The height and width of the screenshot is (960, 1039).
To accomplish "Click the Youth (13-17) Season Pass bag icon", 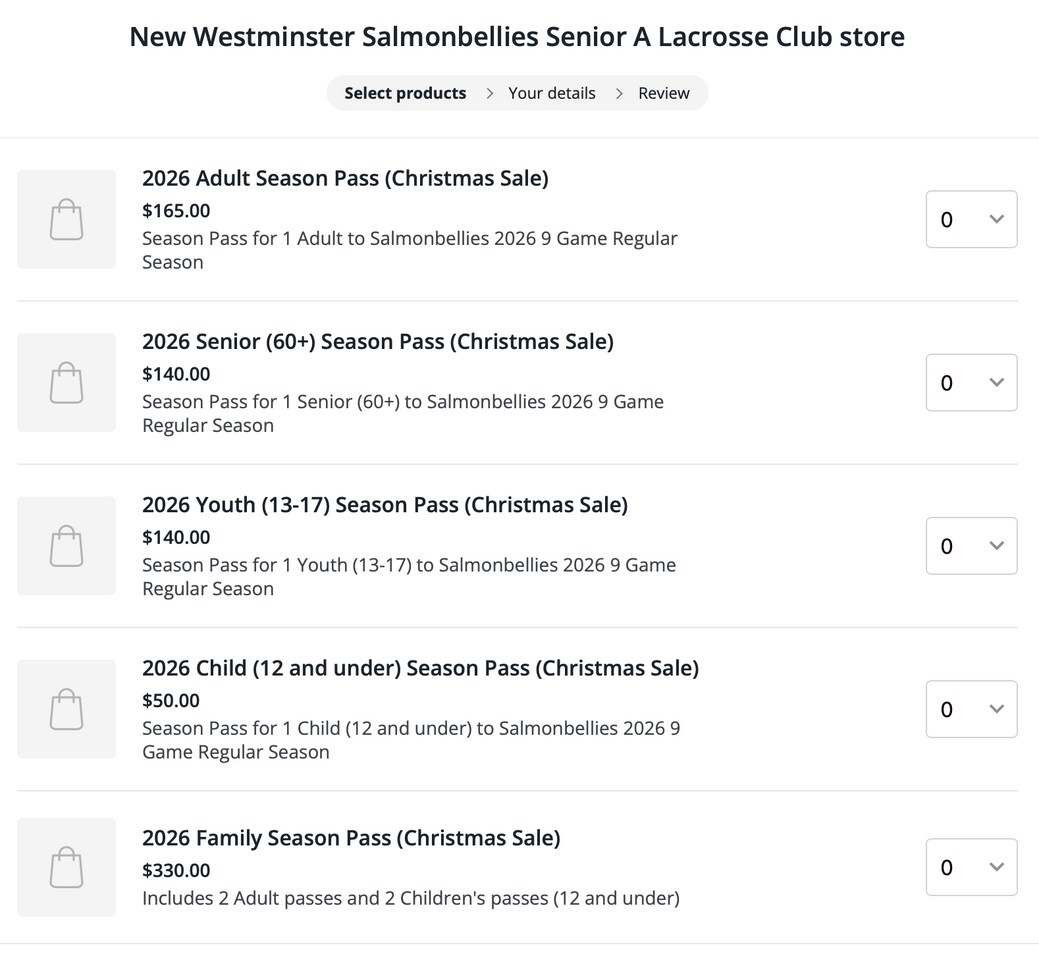I will [x=66, y=546].
